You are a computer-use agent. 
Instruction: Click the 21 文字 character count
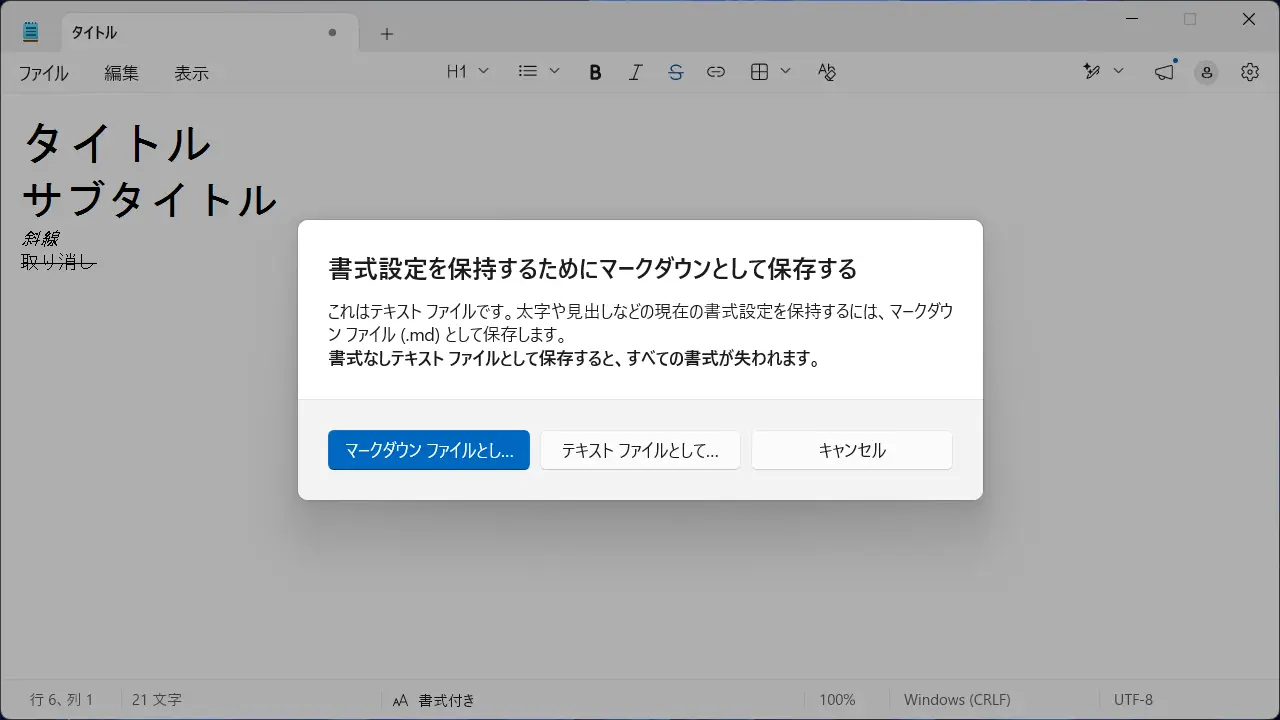pos(157,700)
